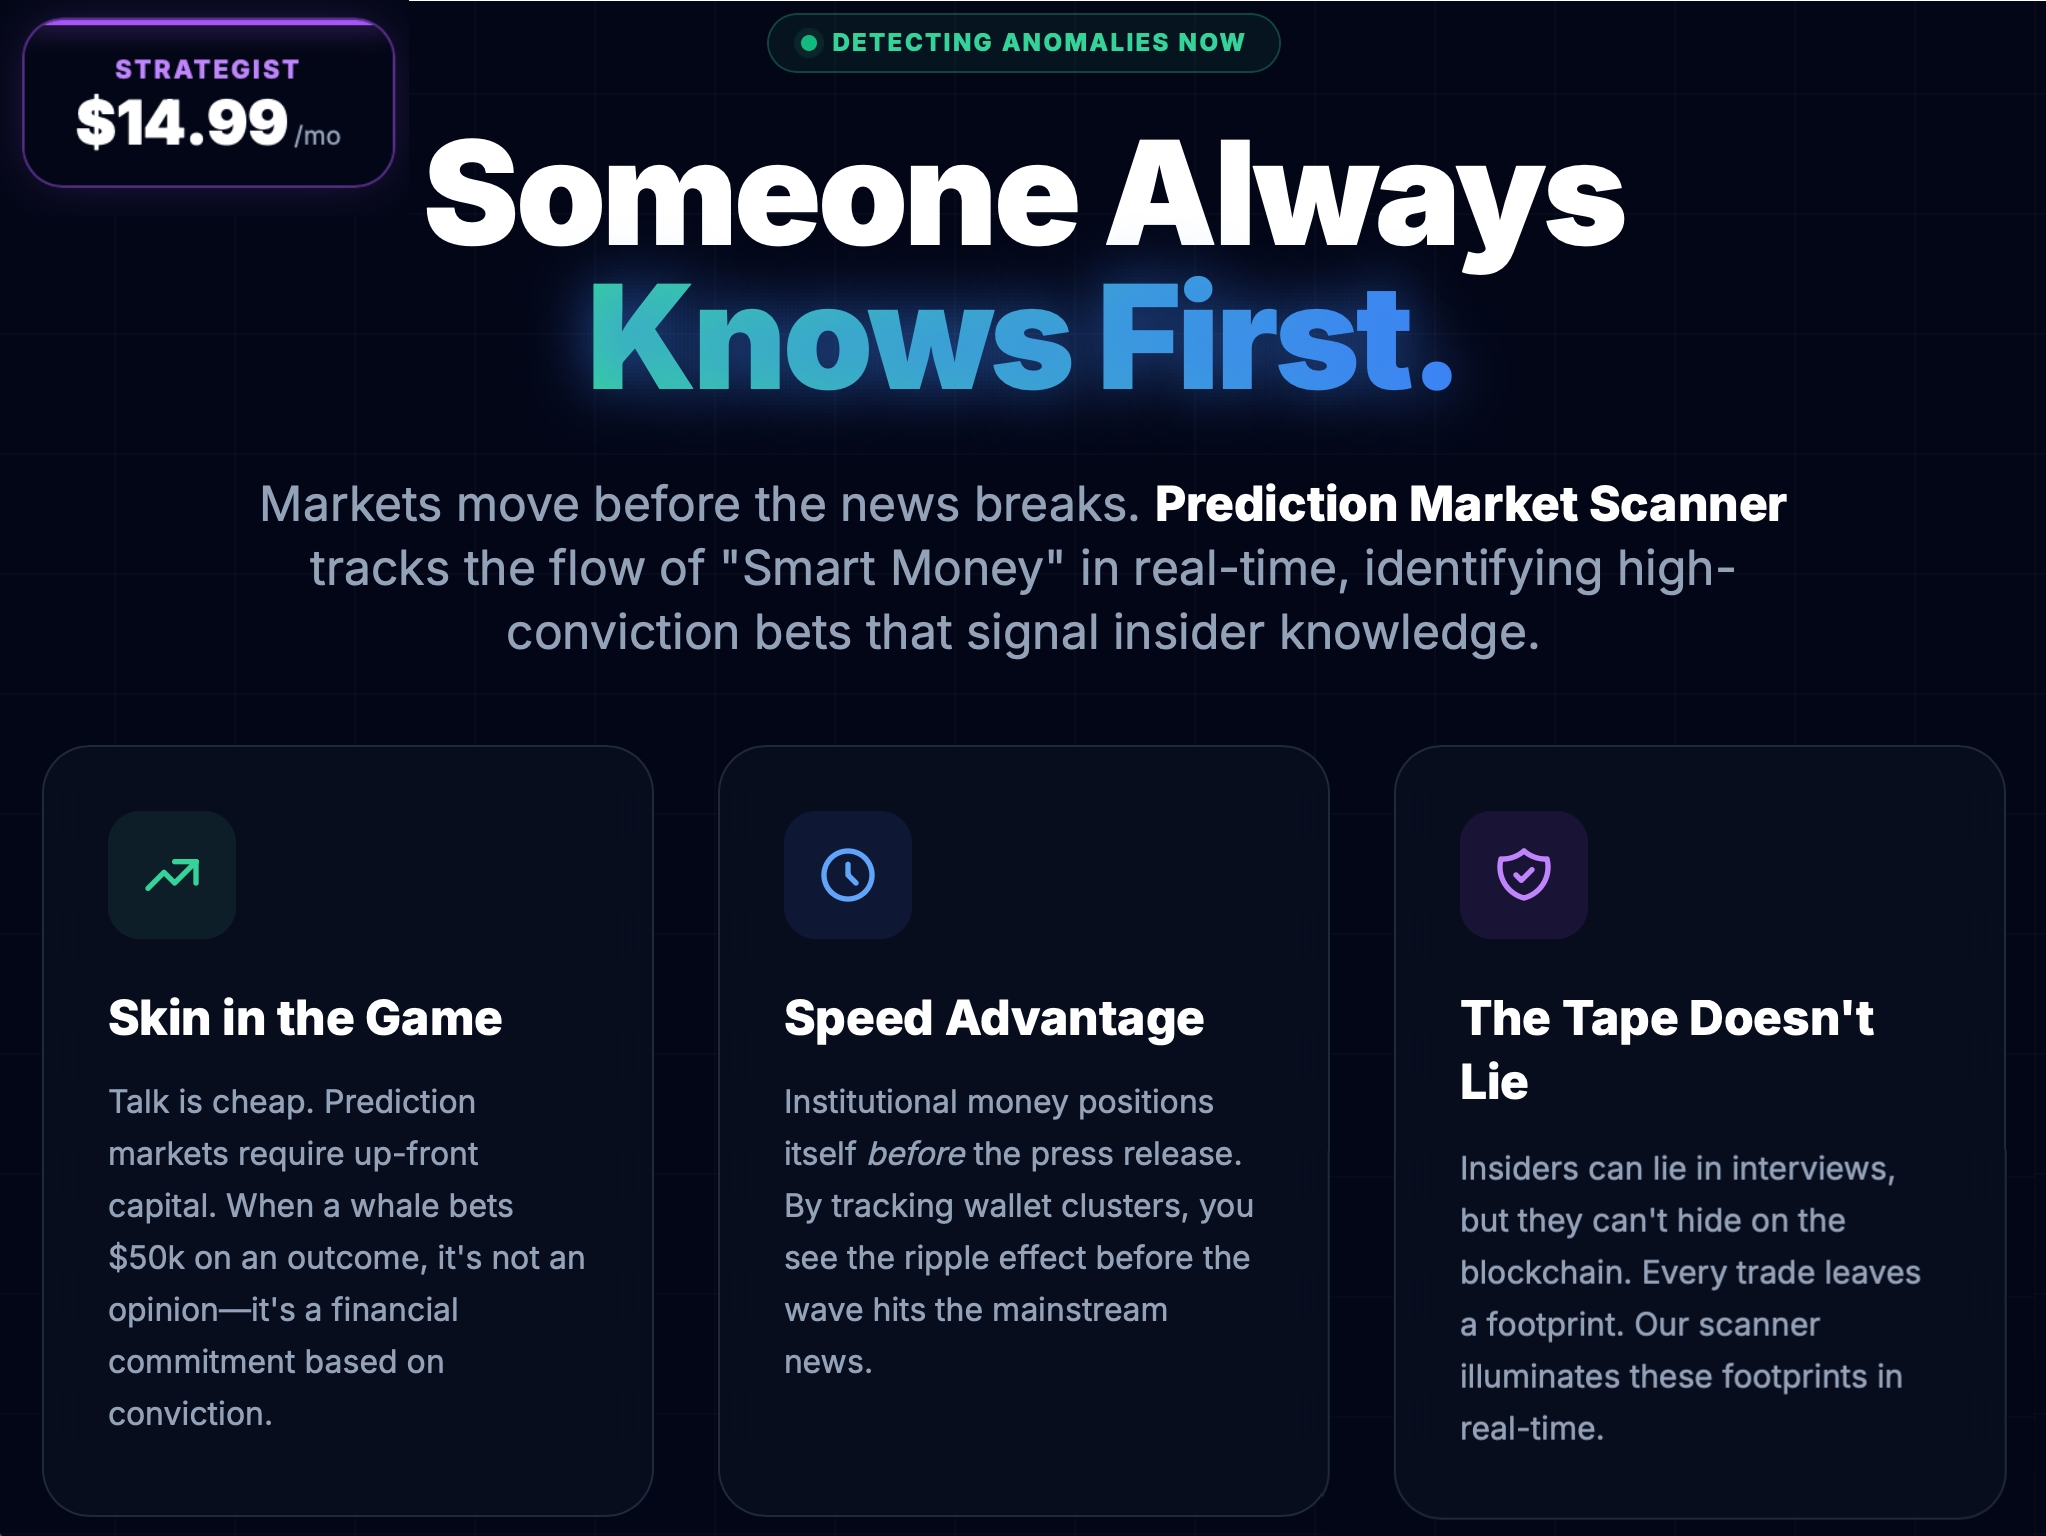
Task: Click the gradient Knows First headline
Action: coord(1020,338)
